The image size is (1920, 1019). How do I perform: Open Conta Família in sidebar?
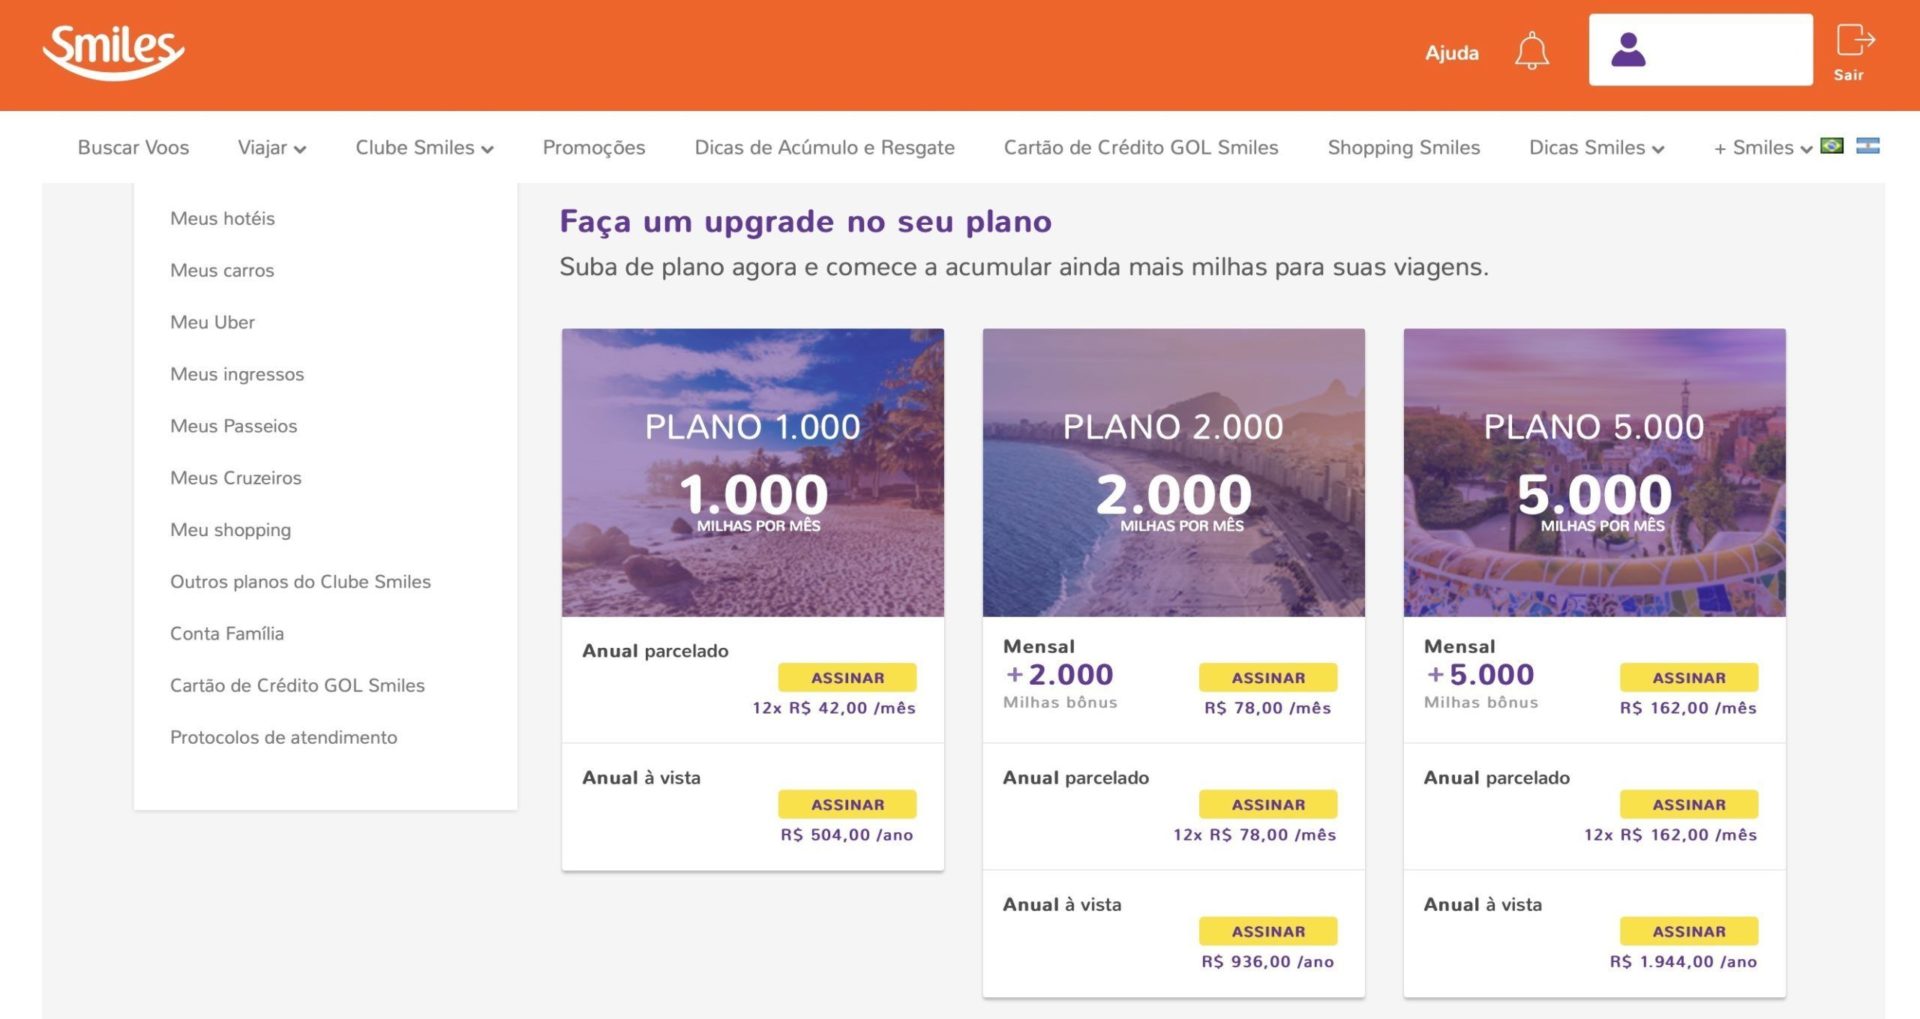tap(227, 634)
